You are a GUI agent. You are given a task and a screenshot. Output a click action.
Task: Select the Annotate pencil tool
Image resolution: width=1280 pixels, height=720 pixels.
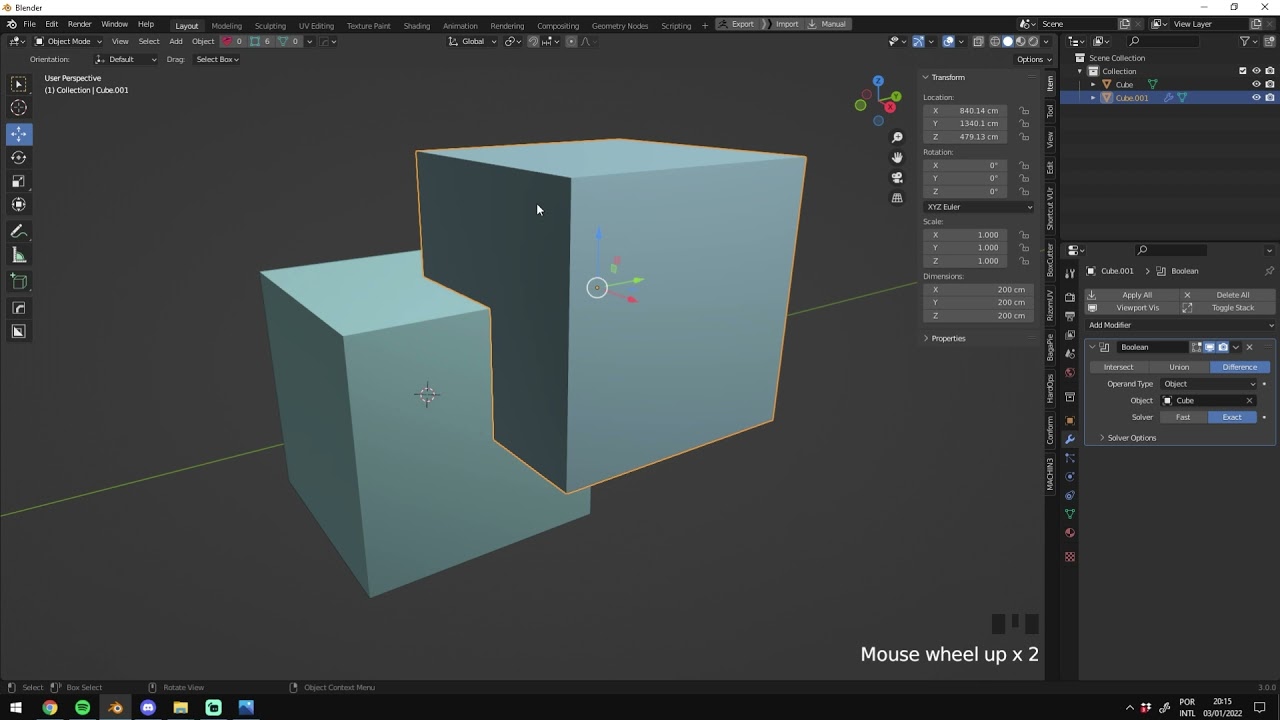pos(18,231)
